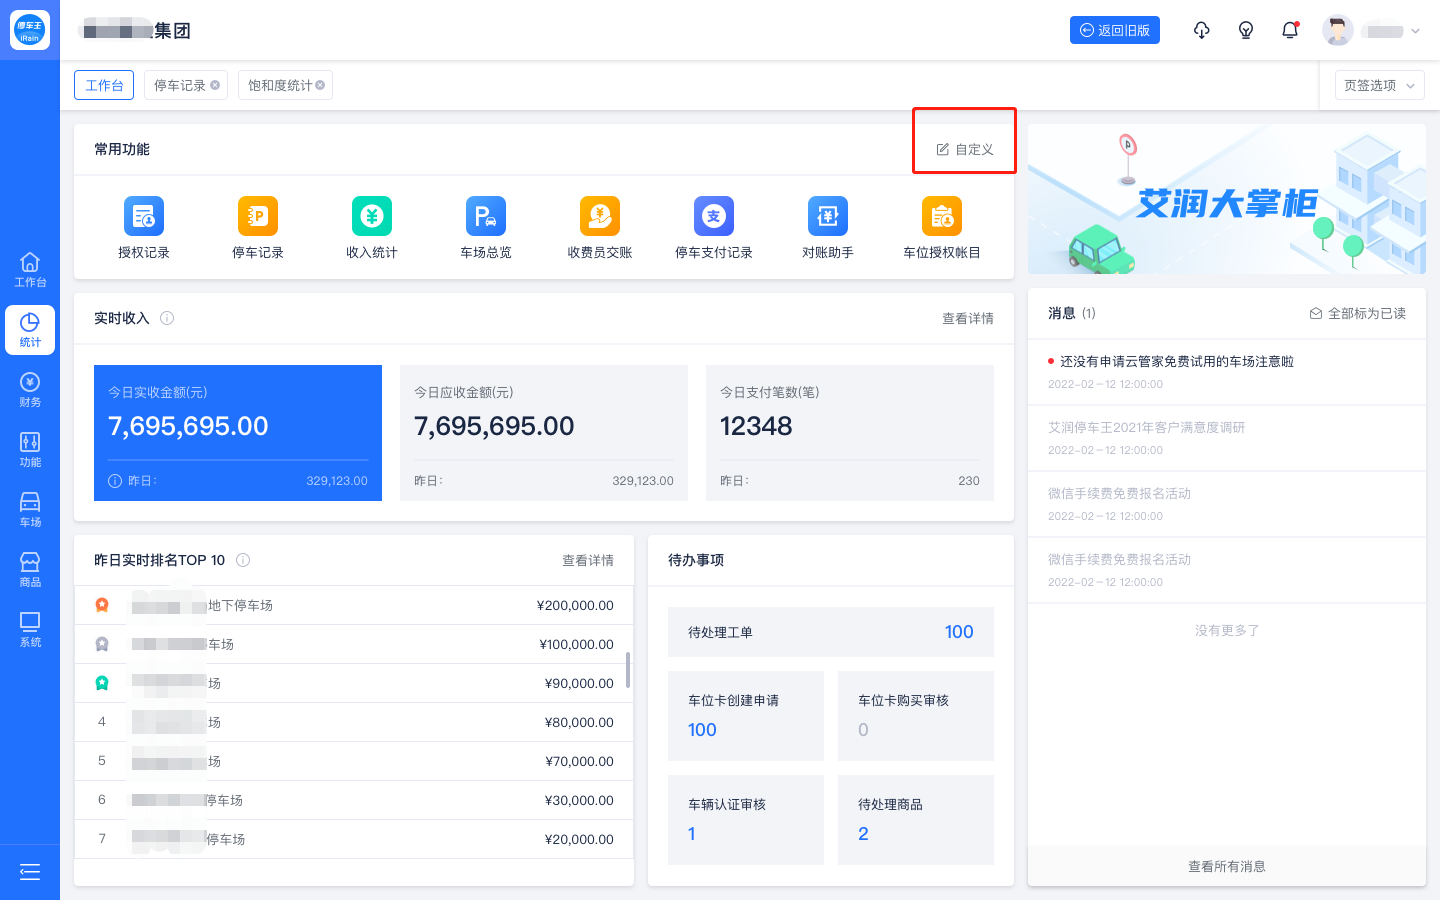Screen dimensions: 1440x900
Task: Show info tooltip next to 实时收入
Action: coord(167,318)
